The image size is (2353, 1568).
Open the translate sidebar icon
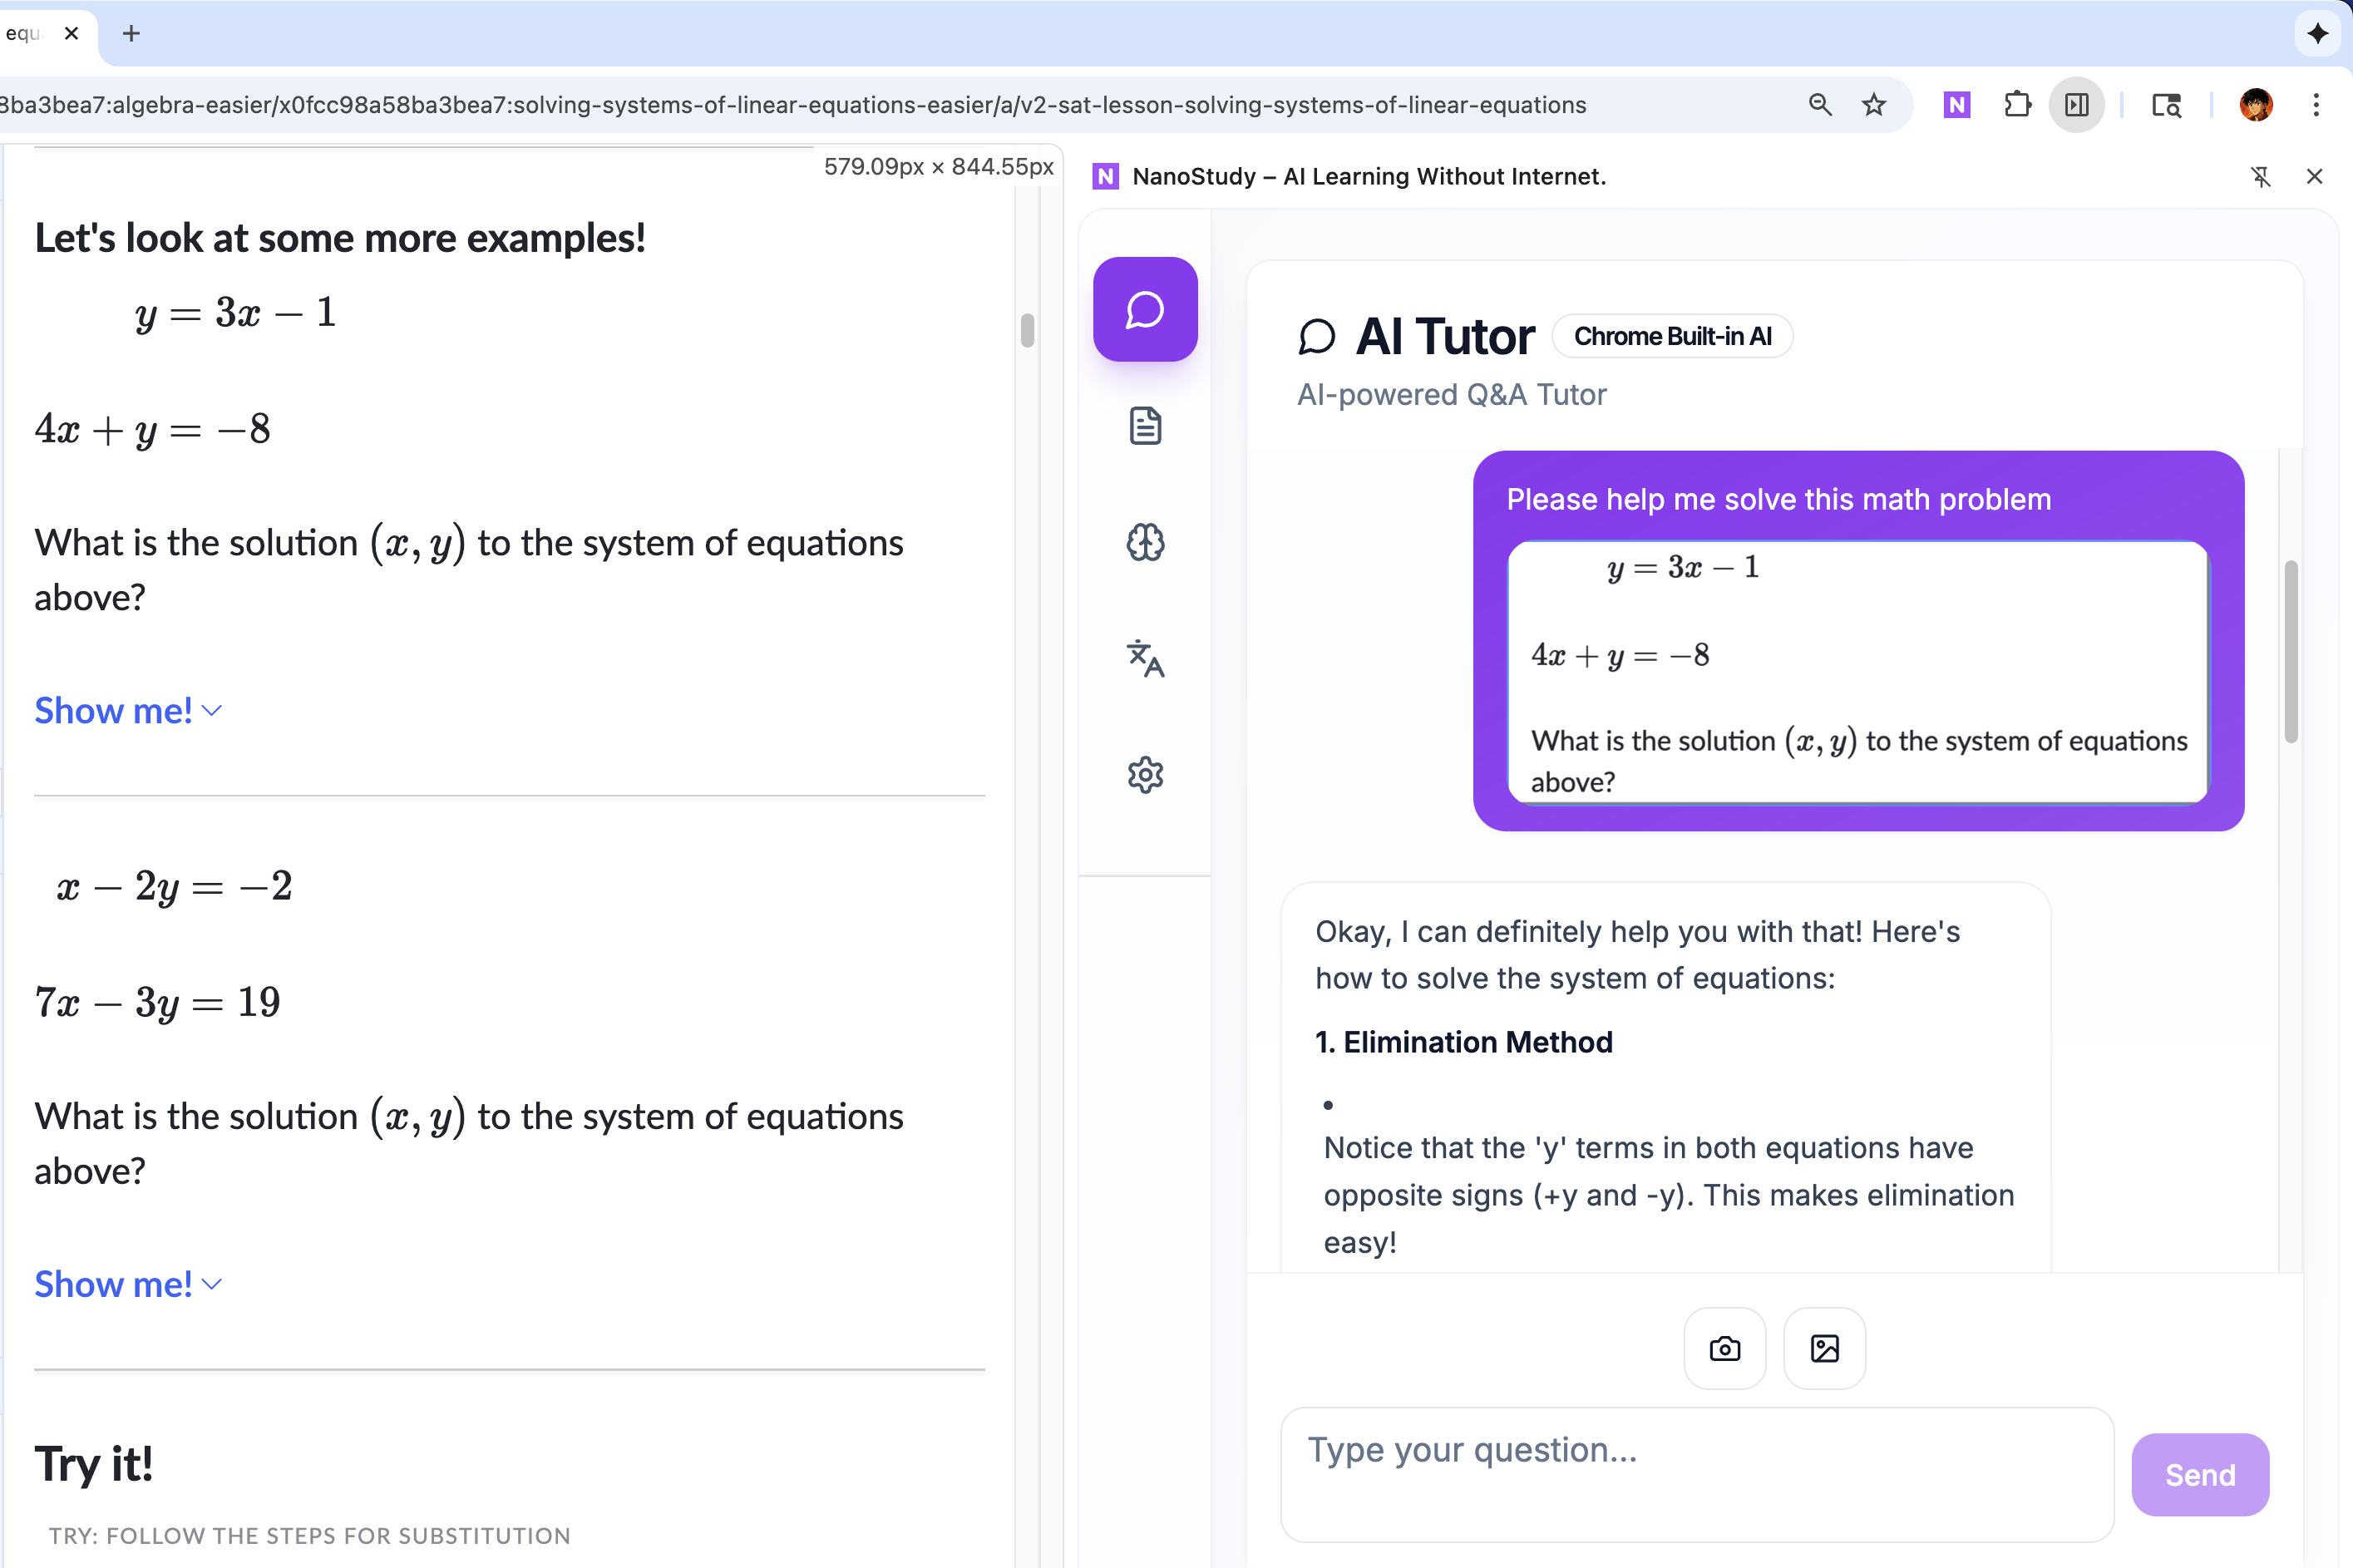point(1145,658)
